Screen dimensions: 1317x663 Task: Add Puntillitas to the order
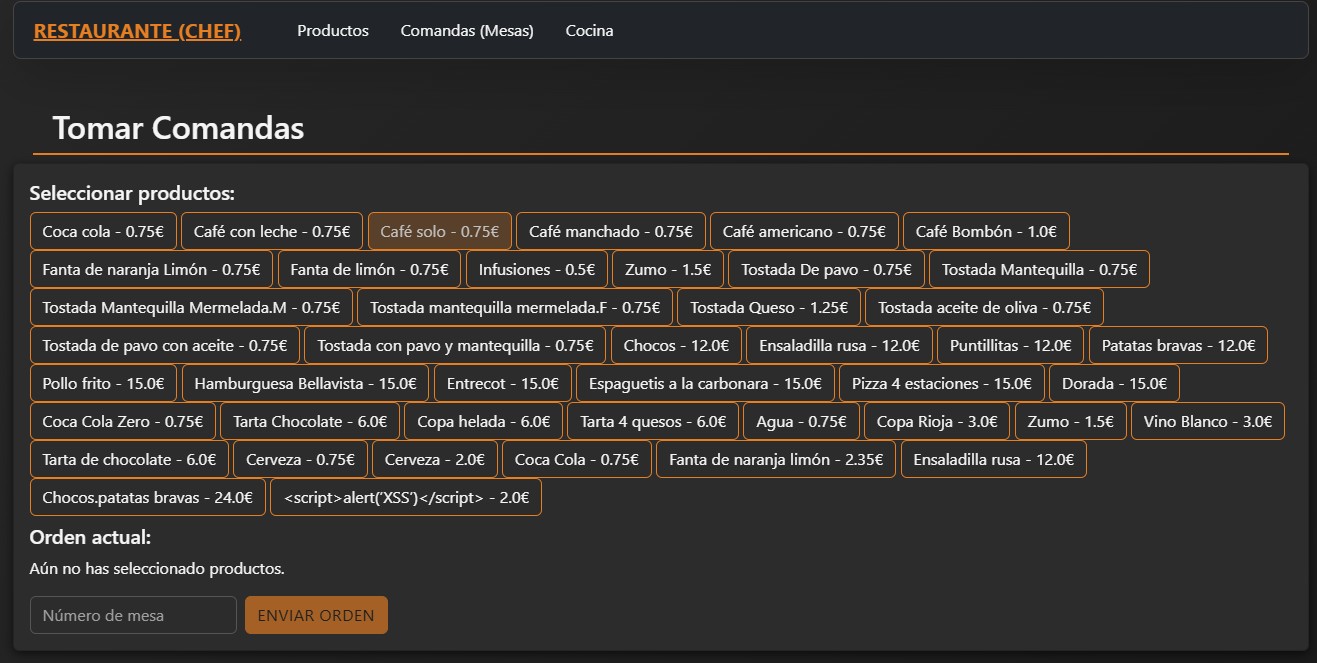[x=1010, y=345]
